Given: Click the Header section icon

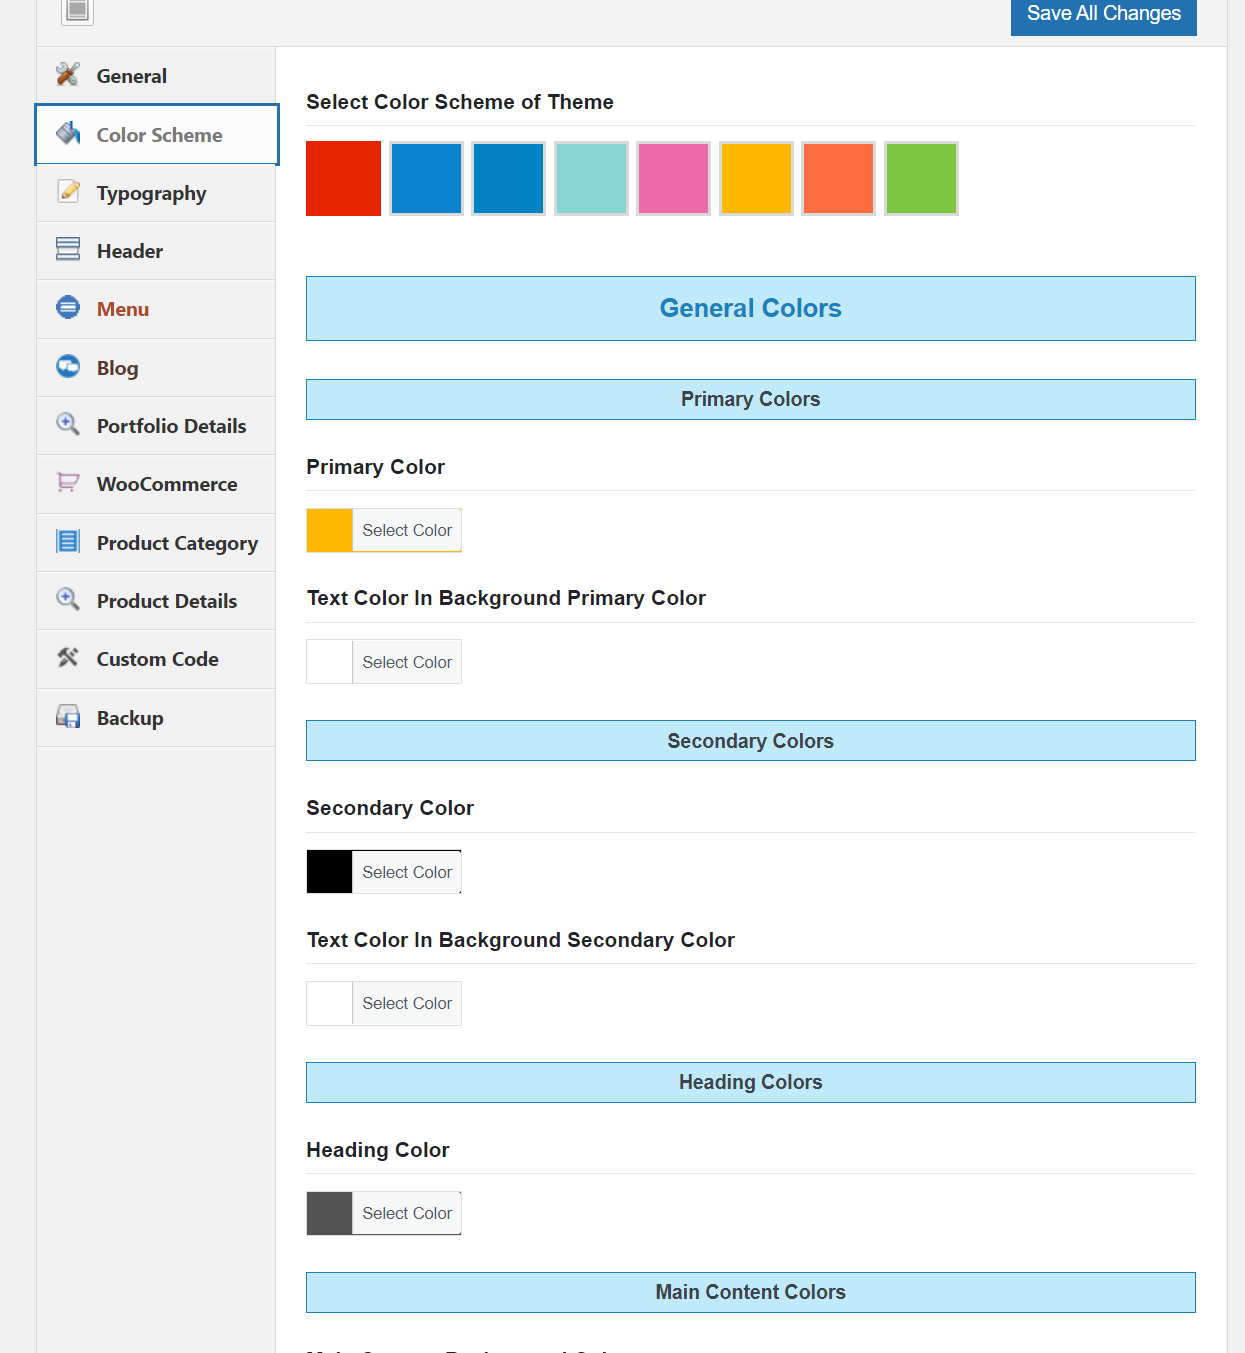Looking at the screenshot, I should 67,249.
